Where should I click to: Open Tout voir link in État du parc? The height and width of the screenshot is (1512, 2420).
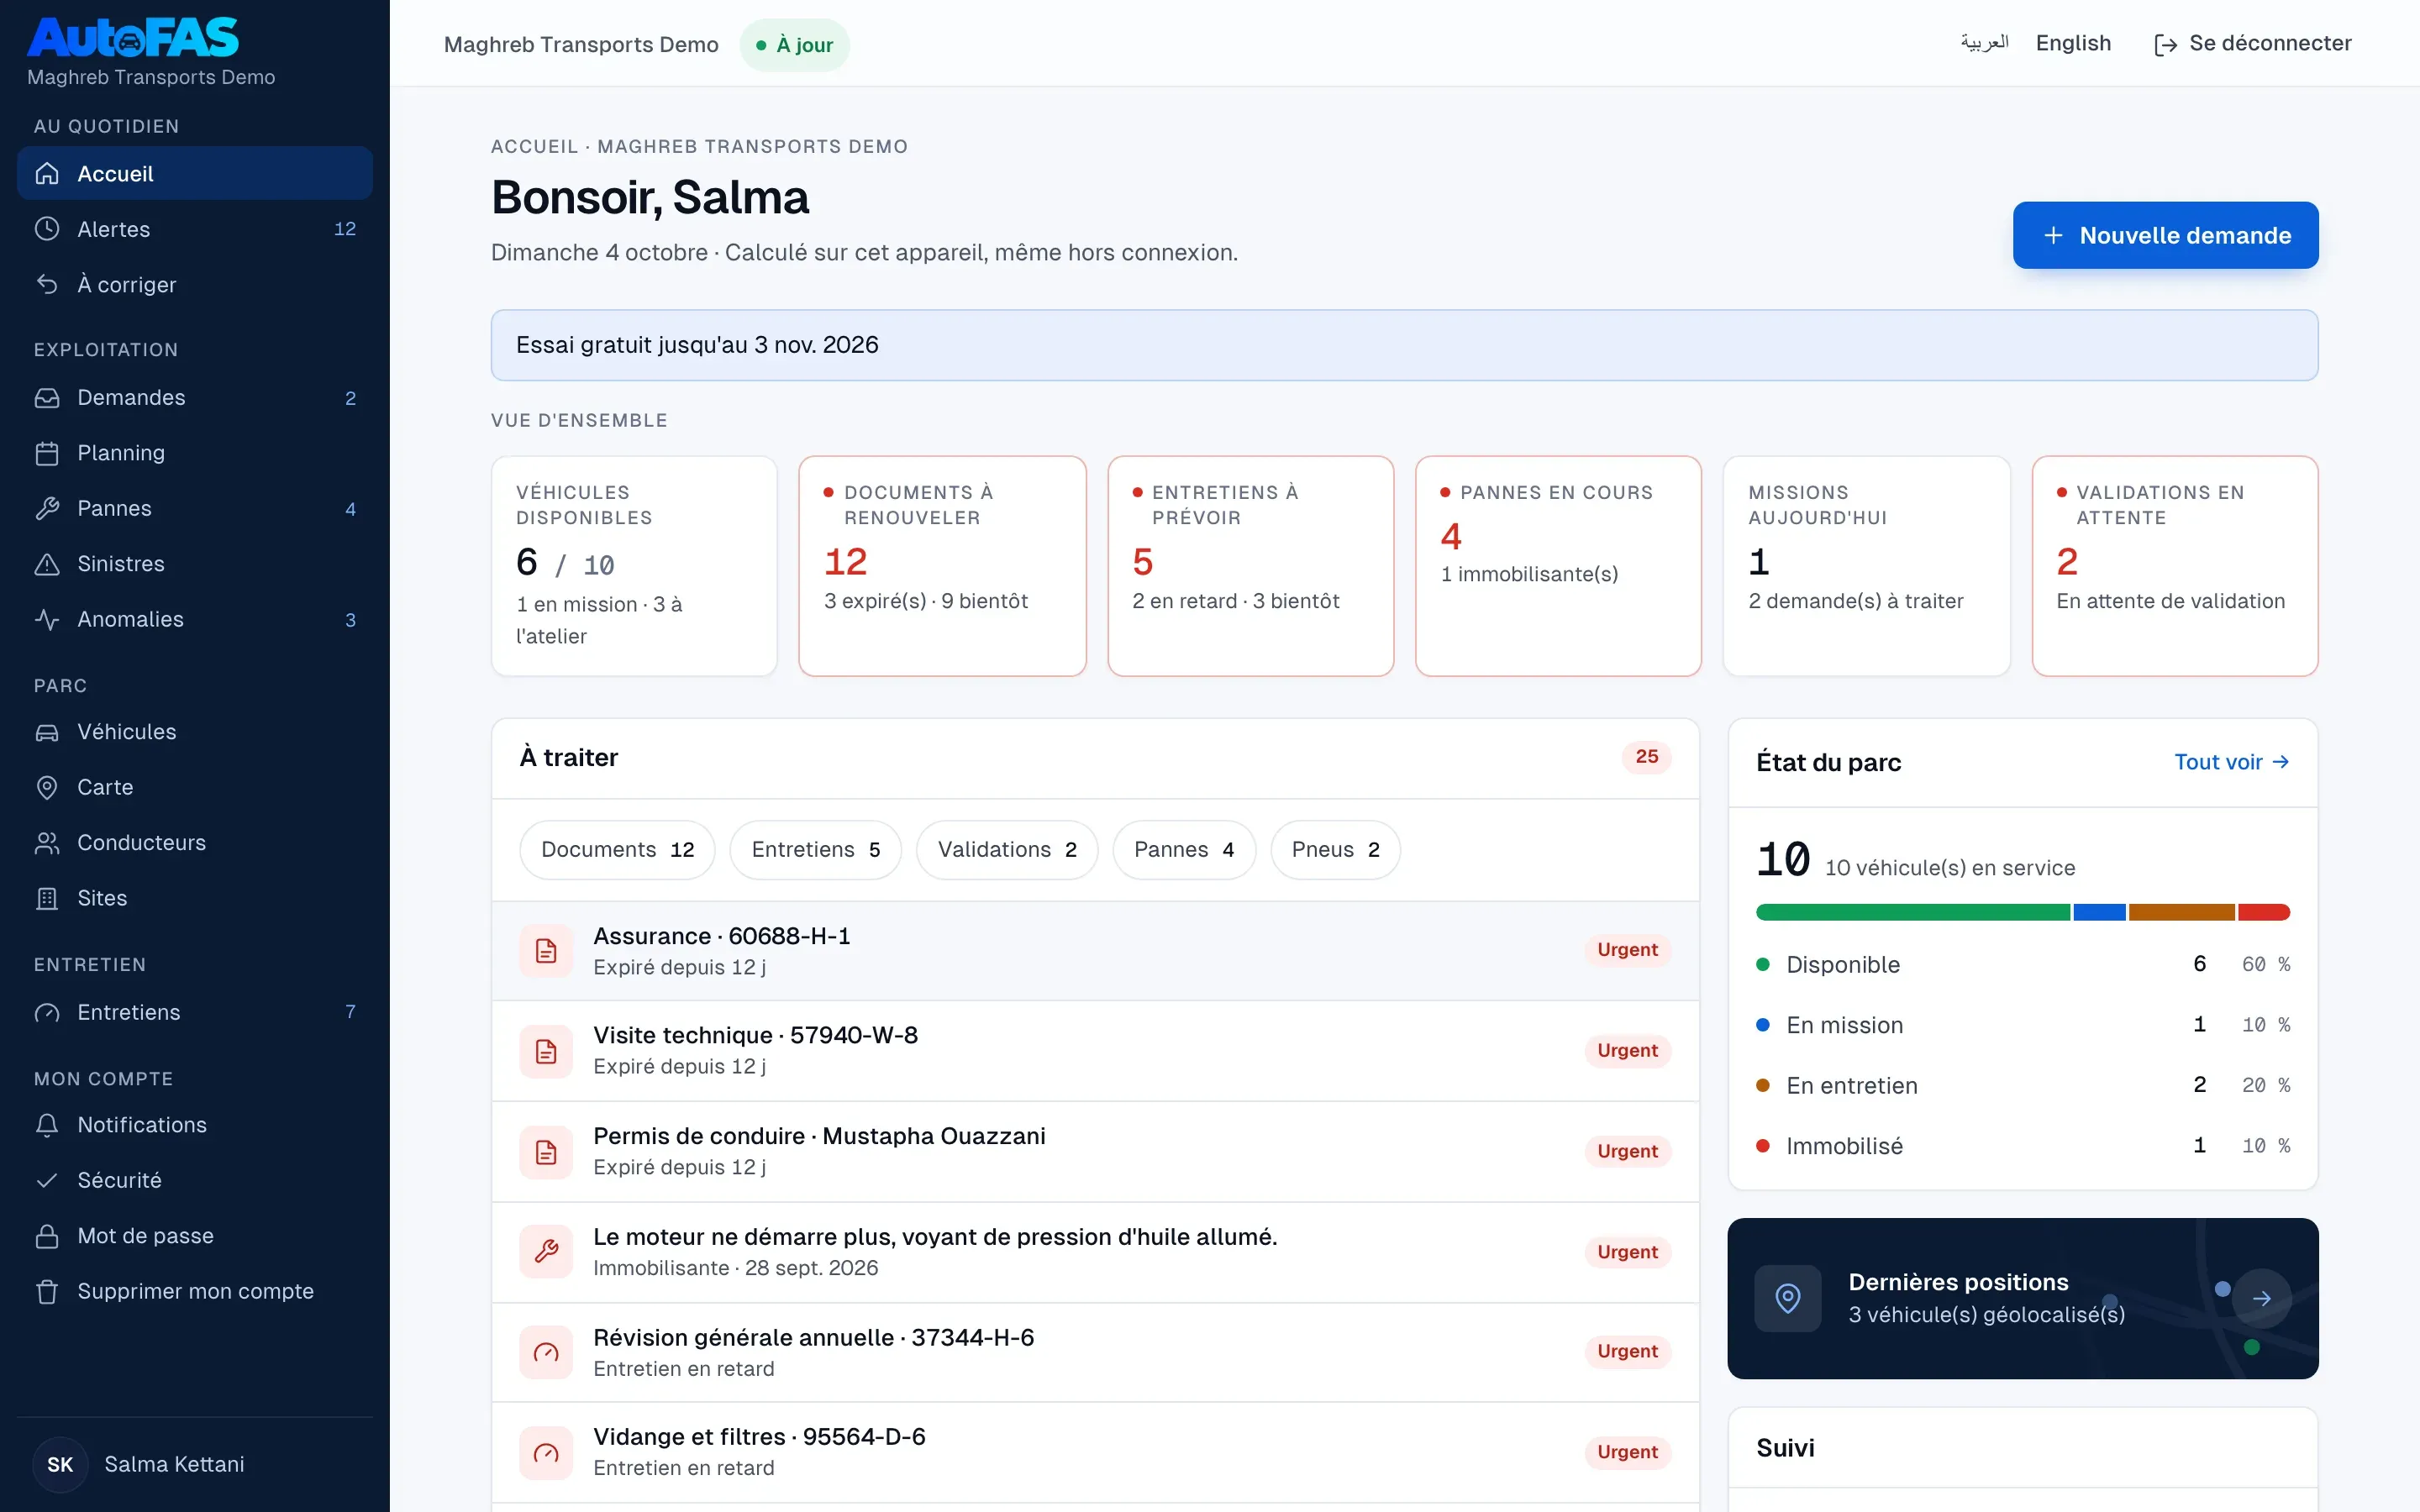coord(2231,762)
